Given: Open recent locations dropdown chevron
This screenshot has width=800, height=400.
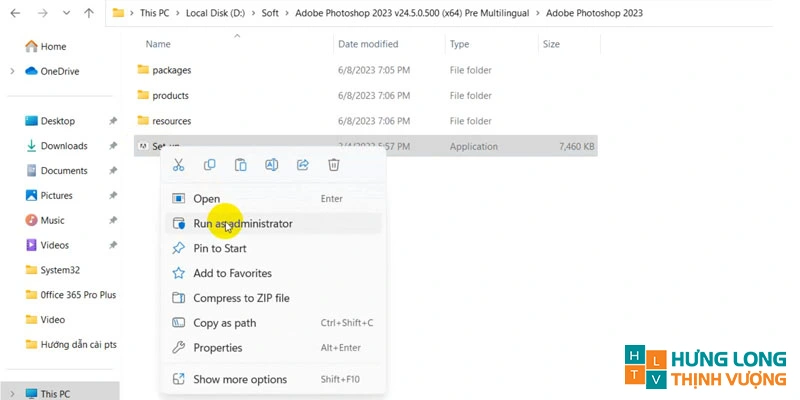Looking at the screenshot, I should click(x=66, y=13).
